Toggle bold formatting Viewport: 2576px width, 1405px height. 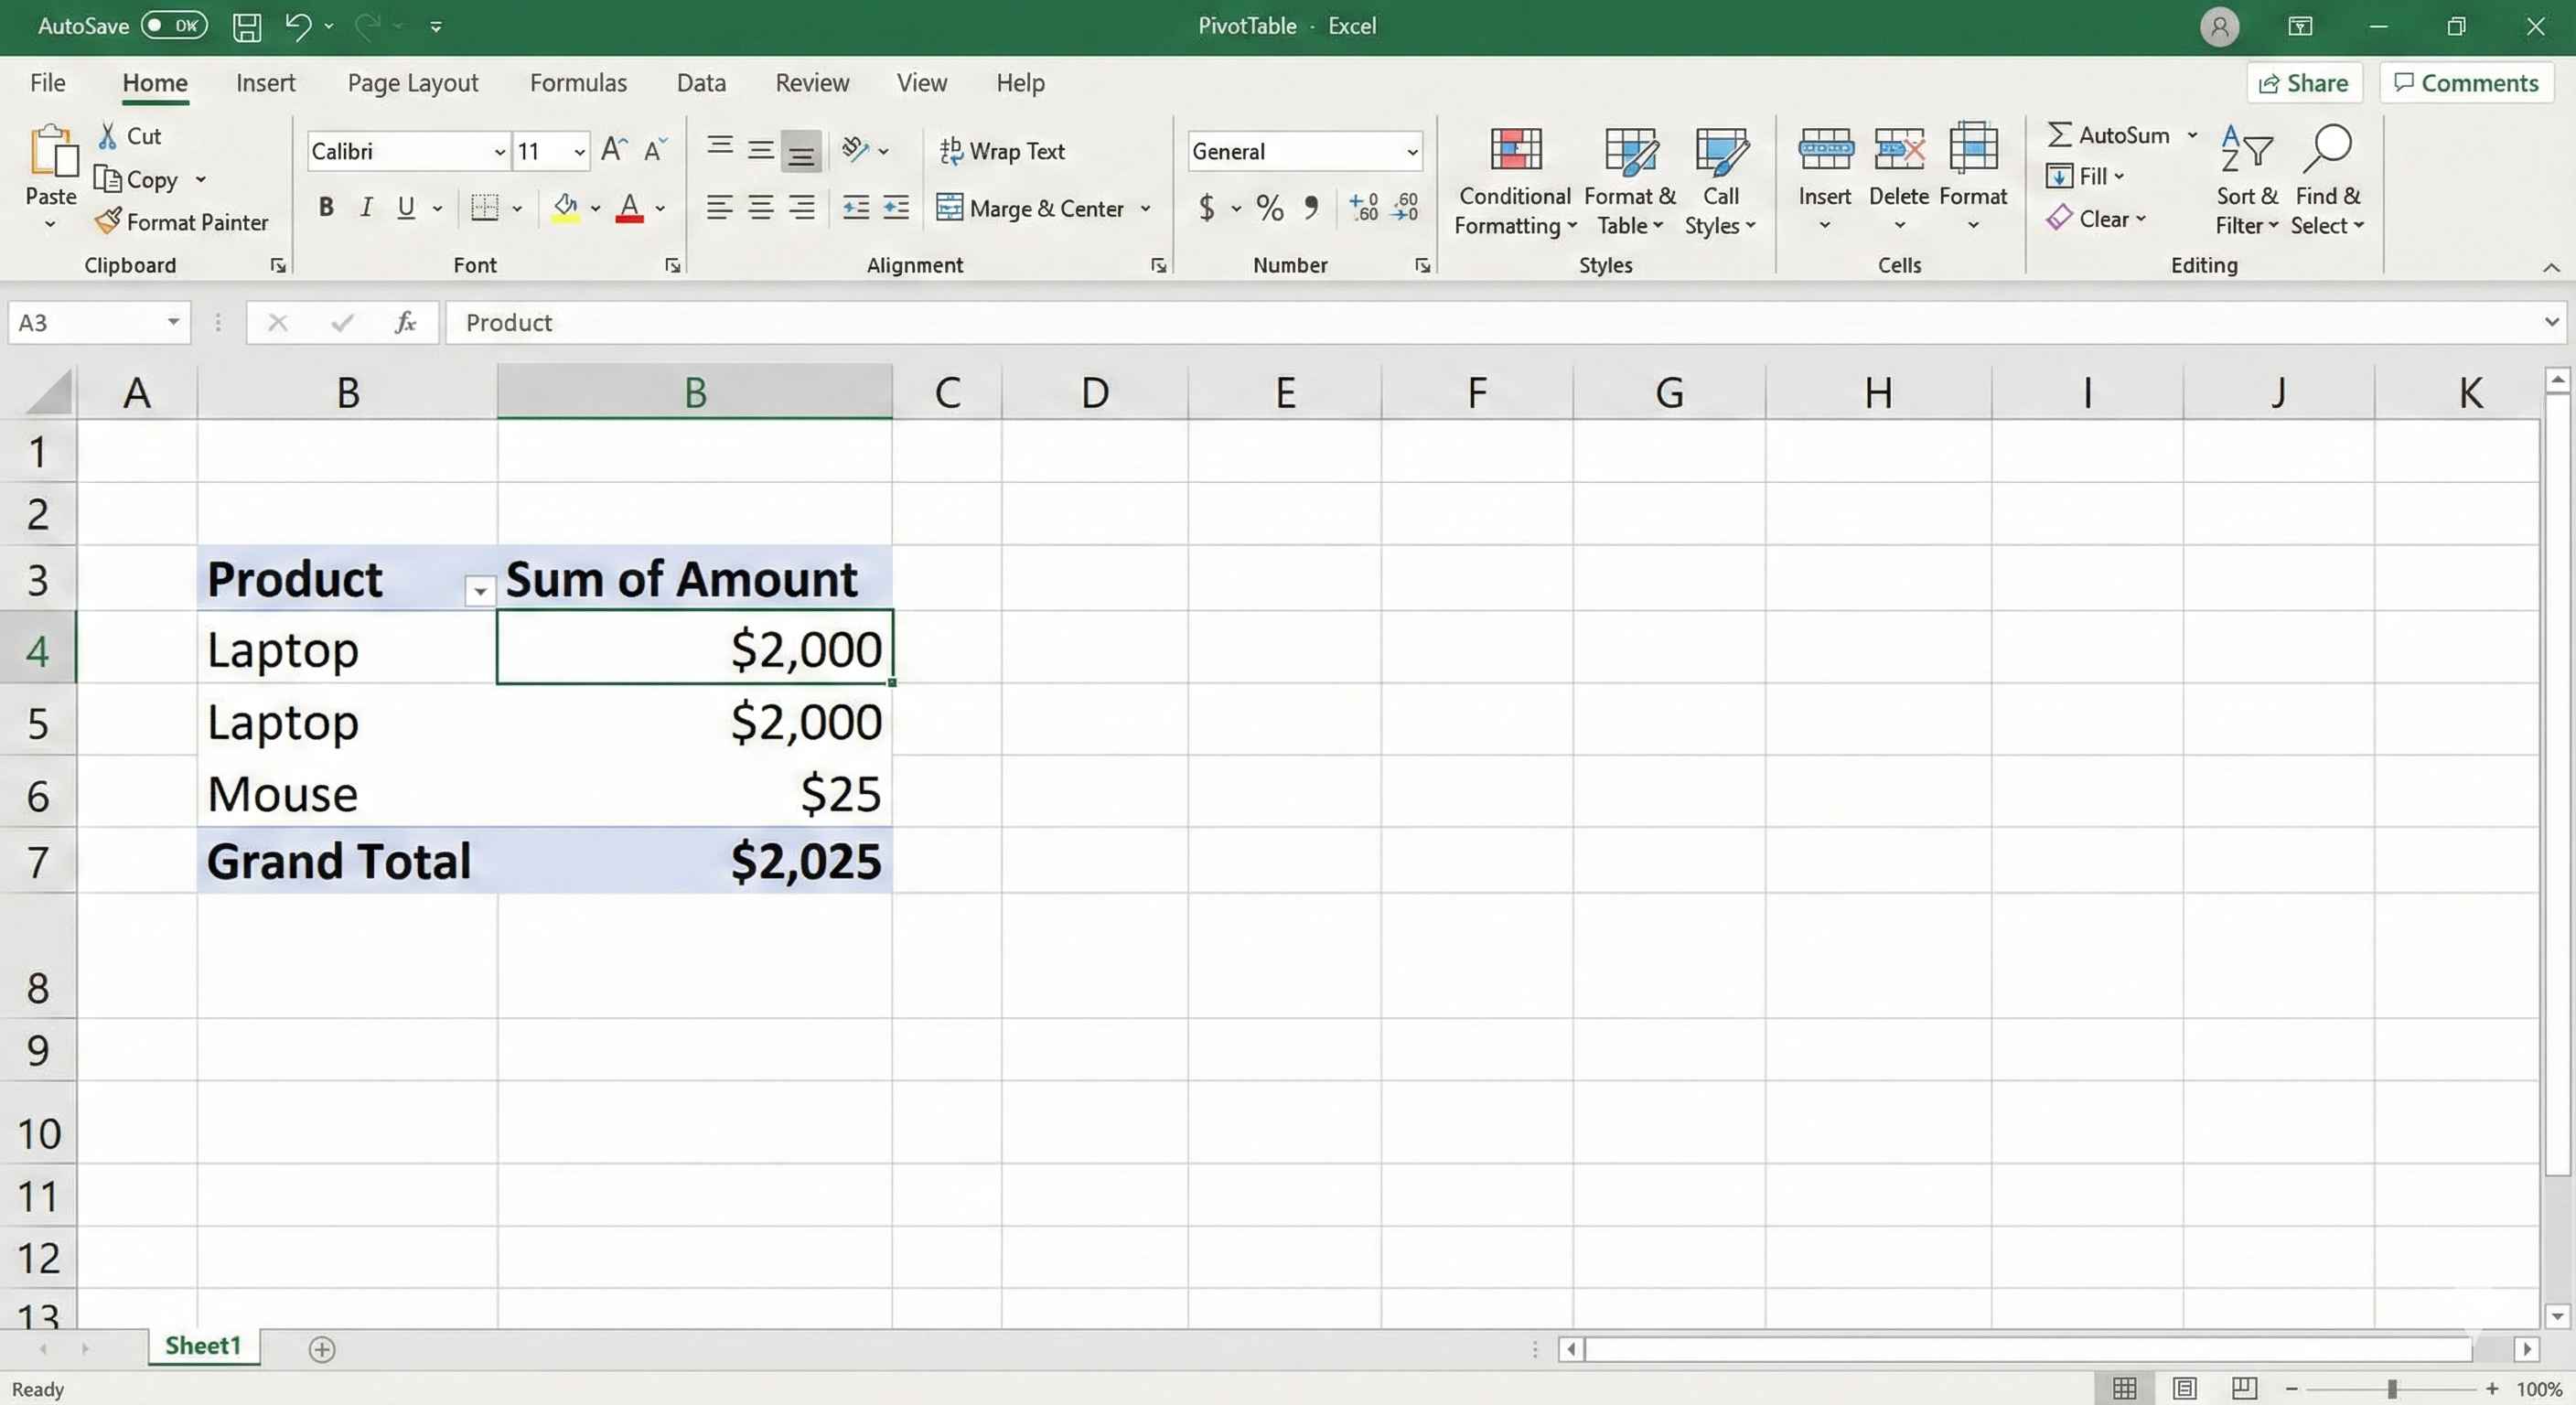point(326,207)
